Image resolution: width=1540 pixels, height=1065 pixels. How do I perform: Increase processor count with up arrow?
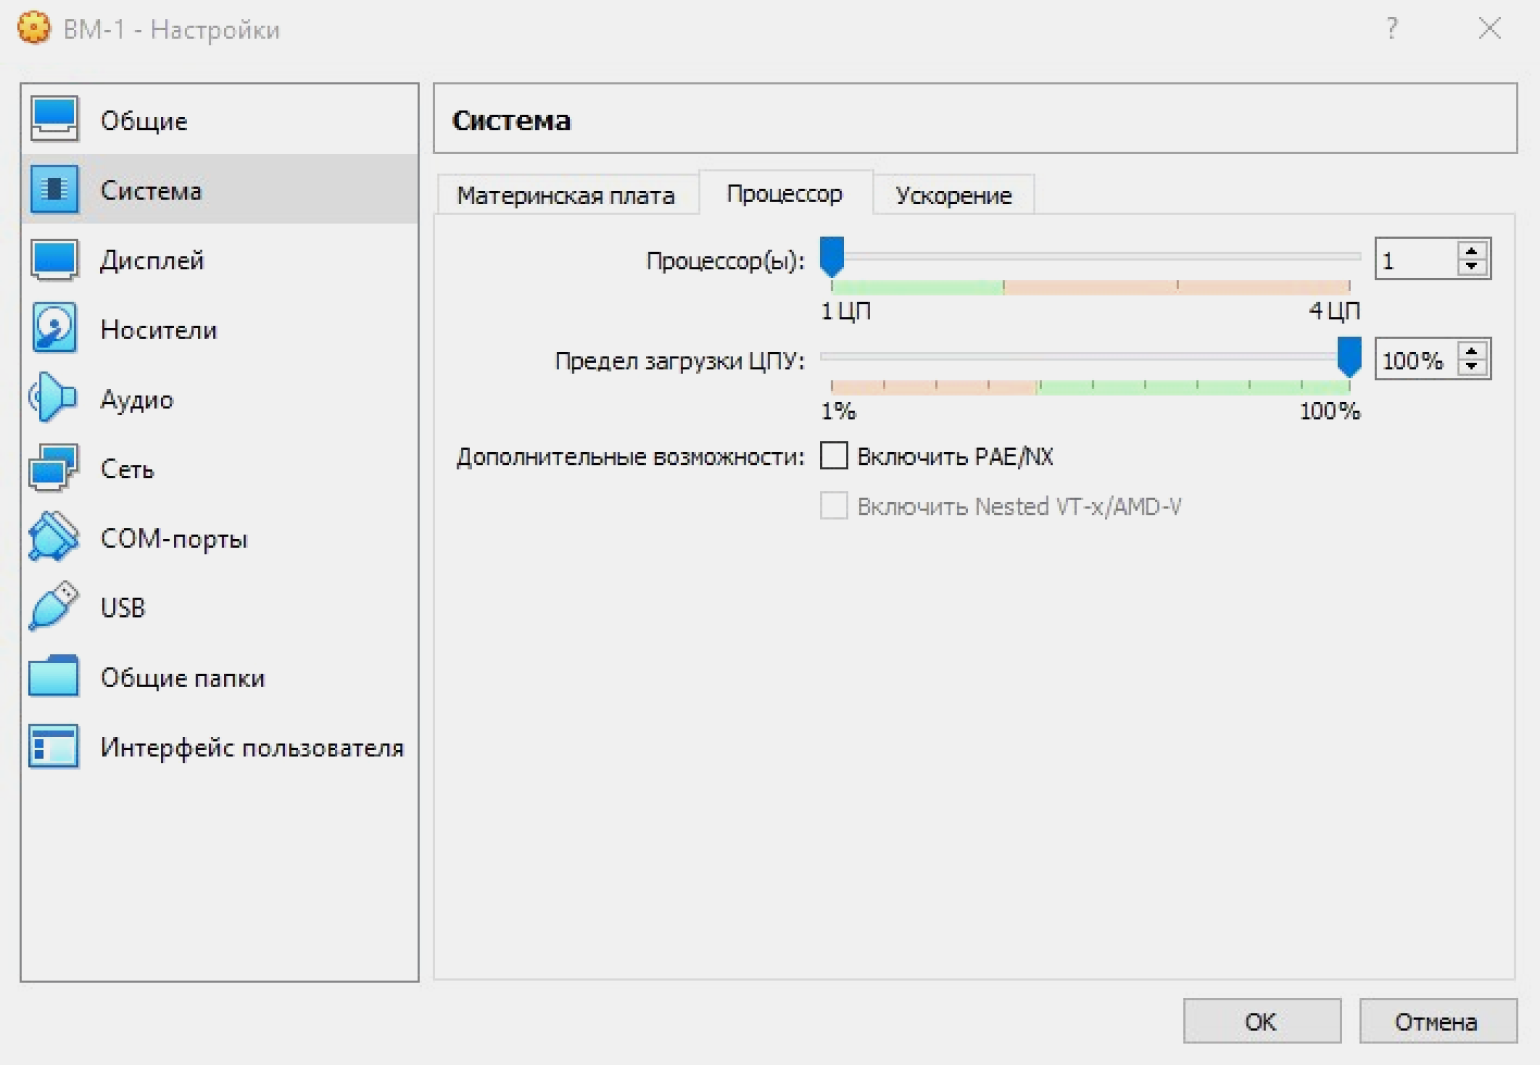(1471, 252)
